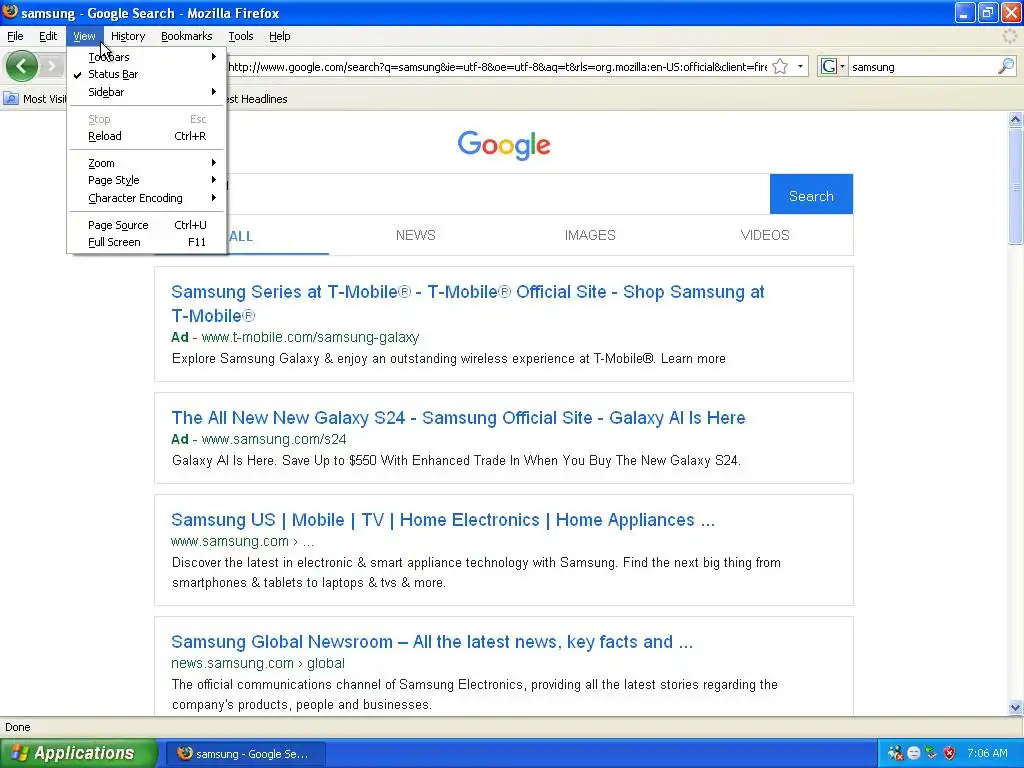This screenshot has width=1024, height=768.
Task: Click the scrollbar up arrow
Action: point(1015,120)
